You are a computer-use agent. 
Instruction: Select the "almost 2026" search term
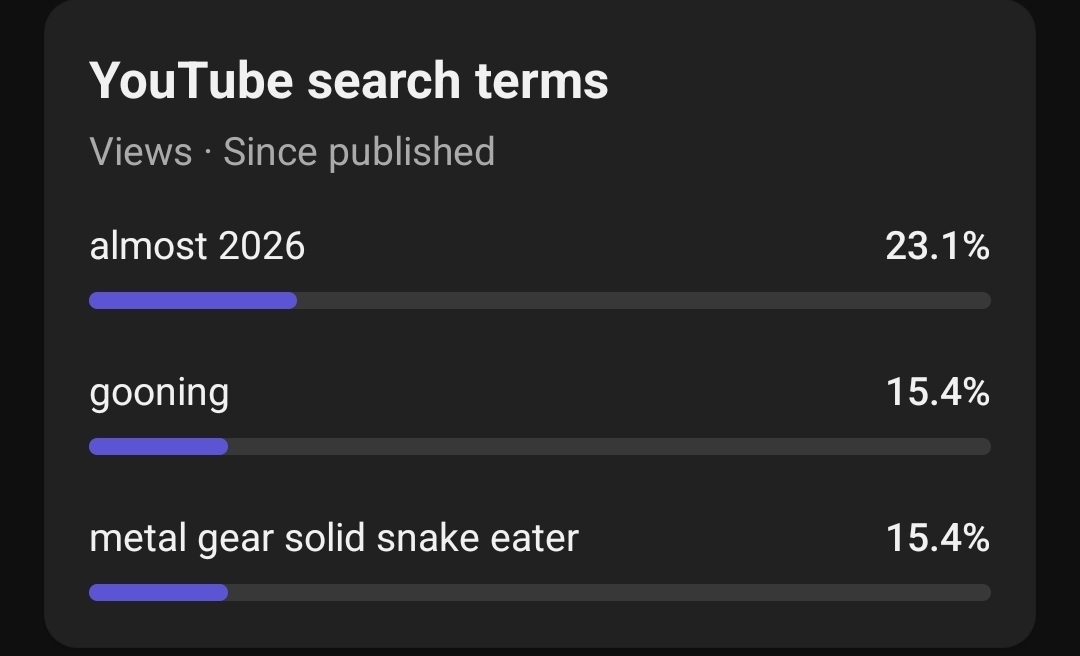(x=197, y=245)
